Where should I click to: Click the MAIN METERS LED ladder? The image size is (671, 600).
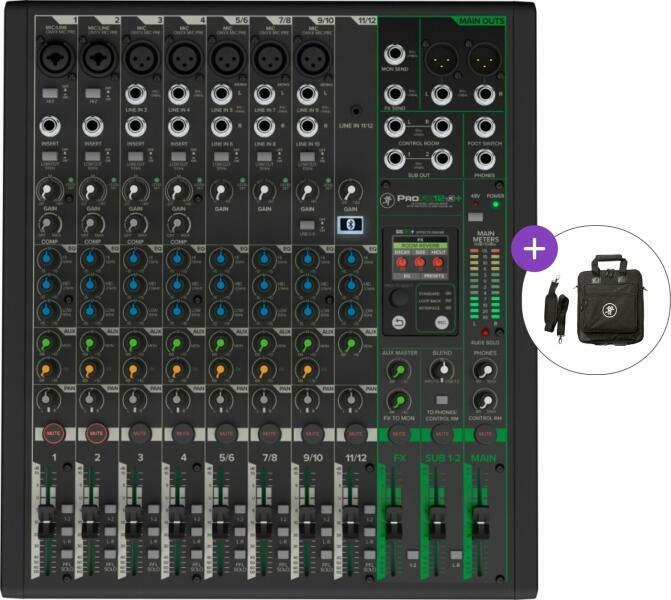pos(484,283)
